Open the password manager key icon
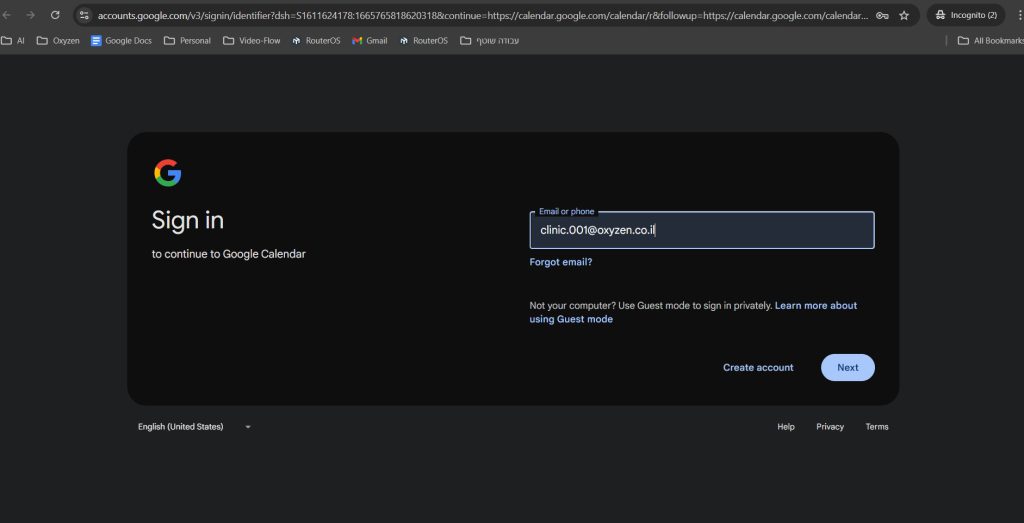Viewport: 1024px width, 523px height. 882,15
